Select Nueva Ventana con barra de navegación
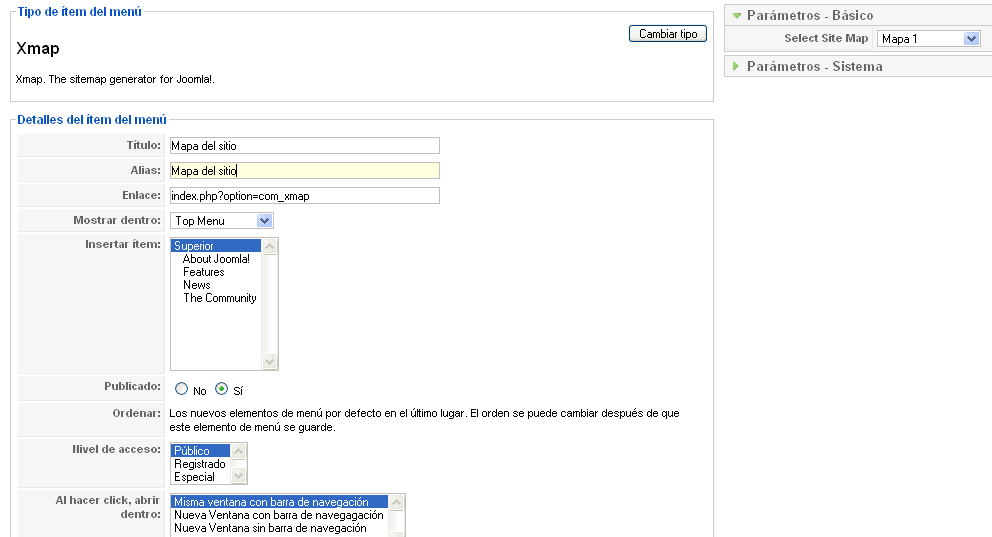Viewport: 992px width, 537px height. [x=278, y=515]
